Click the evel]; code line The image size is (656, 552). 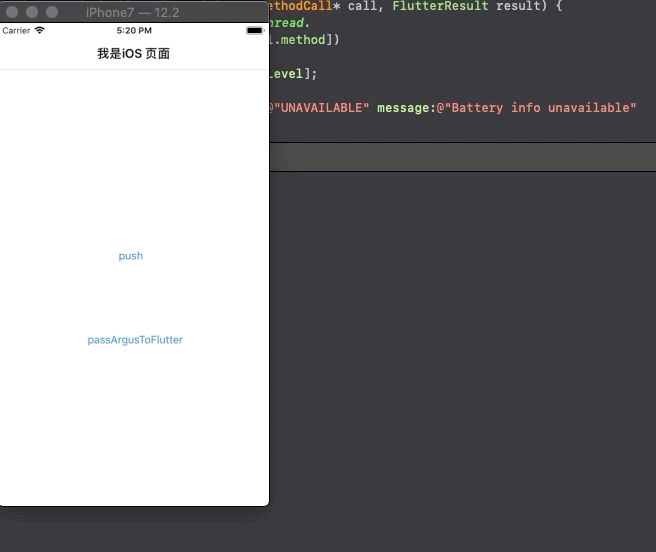coord(294,74)
